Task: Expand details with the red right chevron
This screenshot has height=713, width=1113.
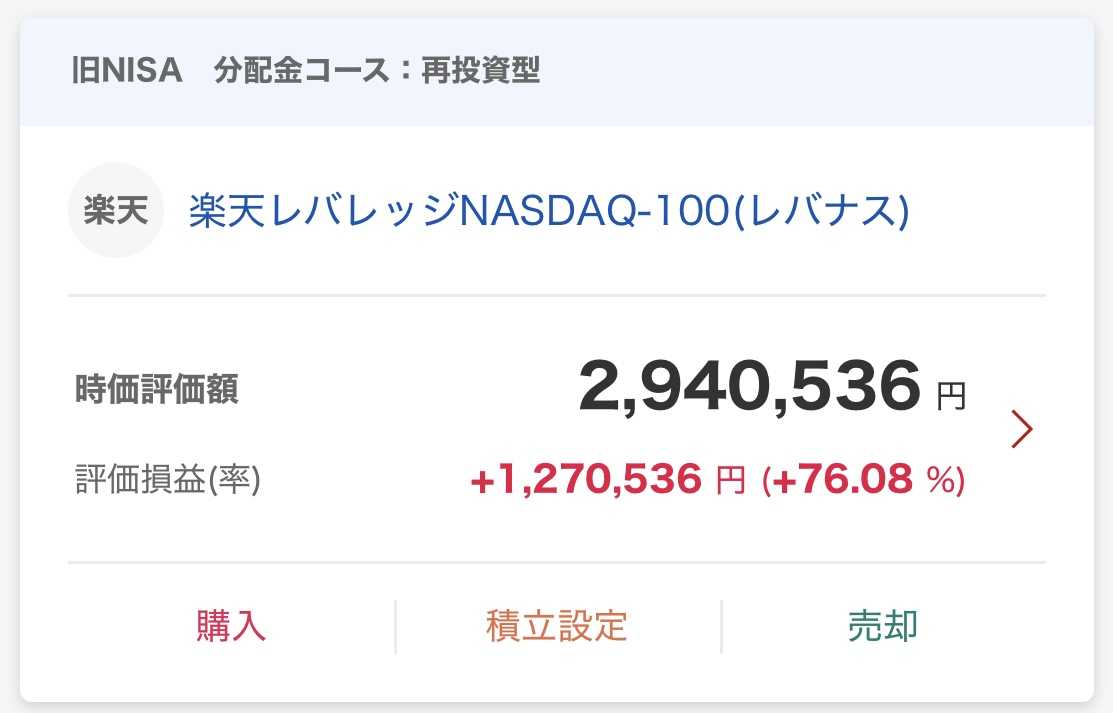Action: (1021, 429)
